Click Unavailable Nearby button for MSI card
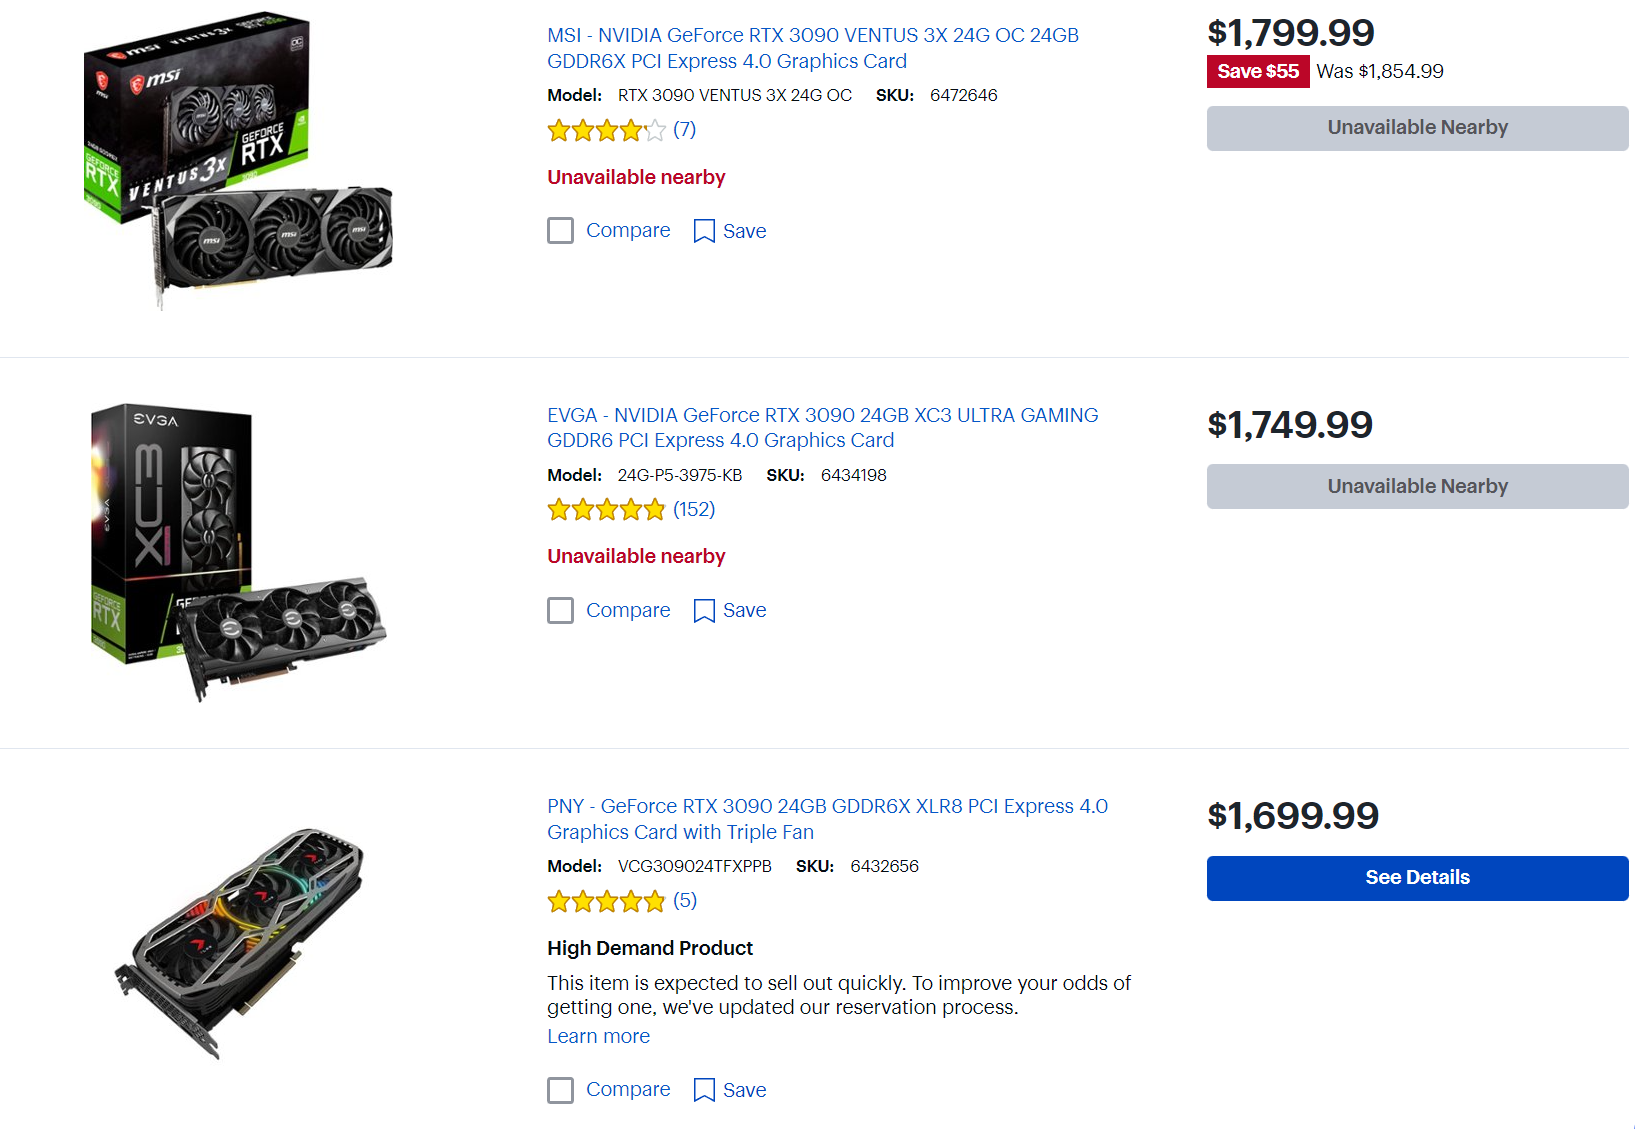1635x1129 pixels. pos(1417,128)
